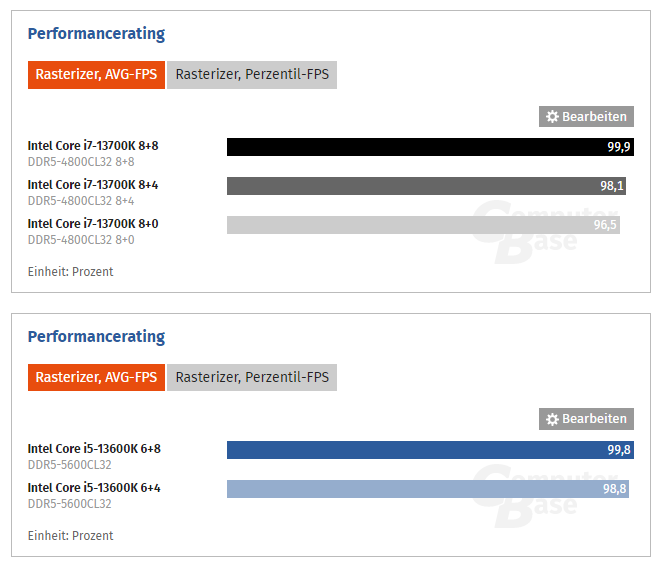Screen dimensions: 664x569
Task: Click the light blue 98,8 bar
Action: click(x=428, y=489)
